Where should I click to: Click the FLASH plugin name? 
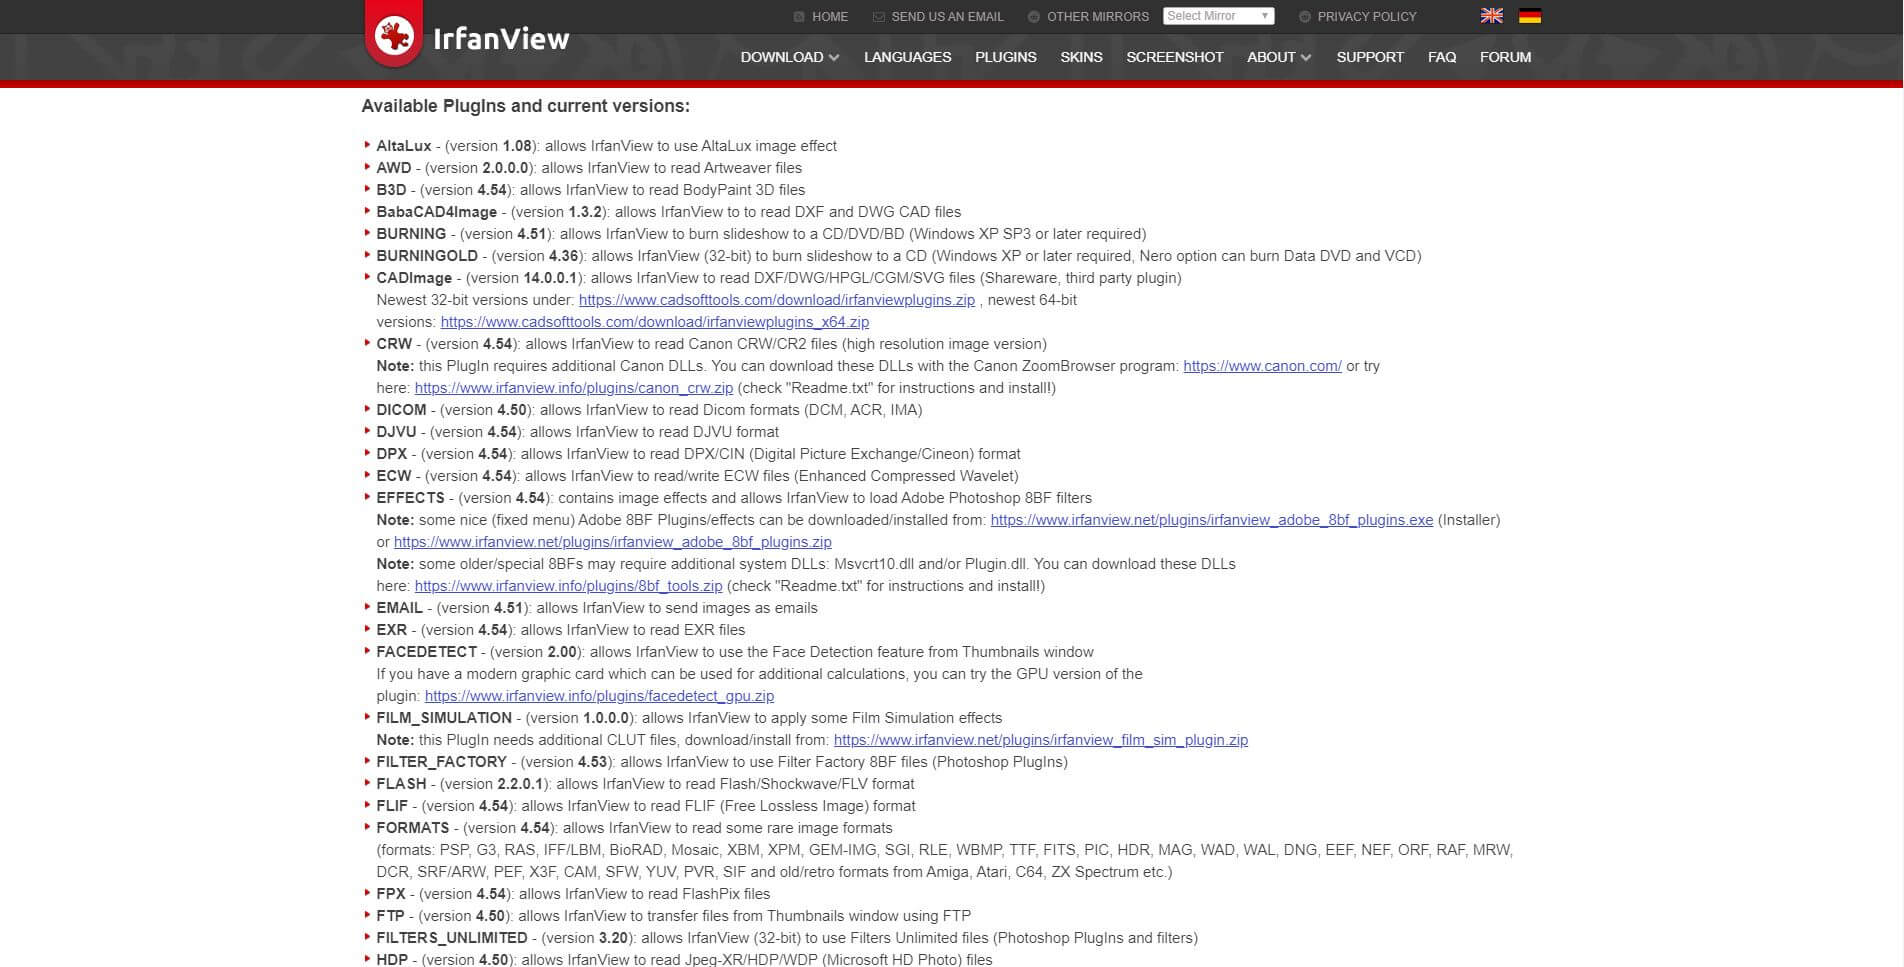pyautogui.click(x=401, y=784)
